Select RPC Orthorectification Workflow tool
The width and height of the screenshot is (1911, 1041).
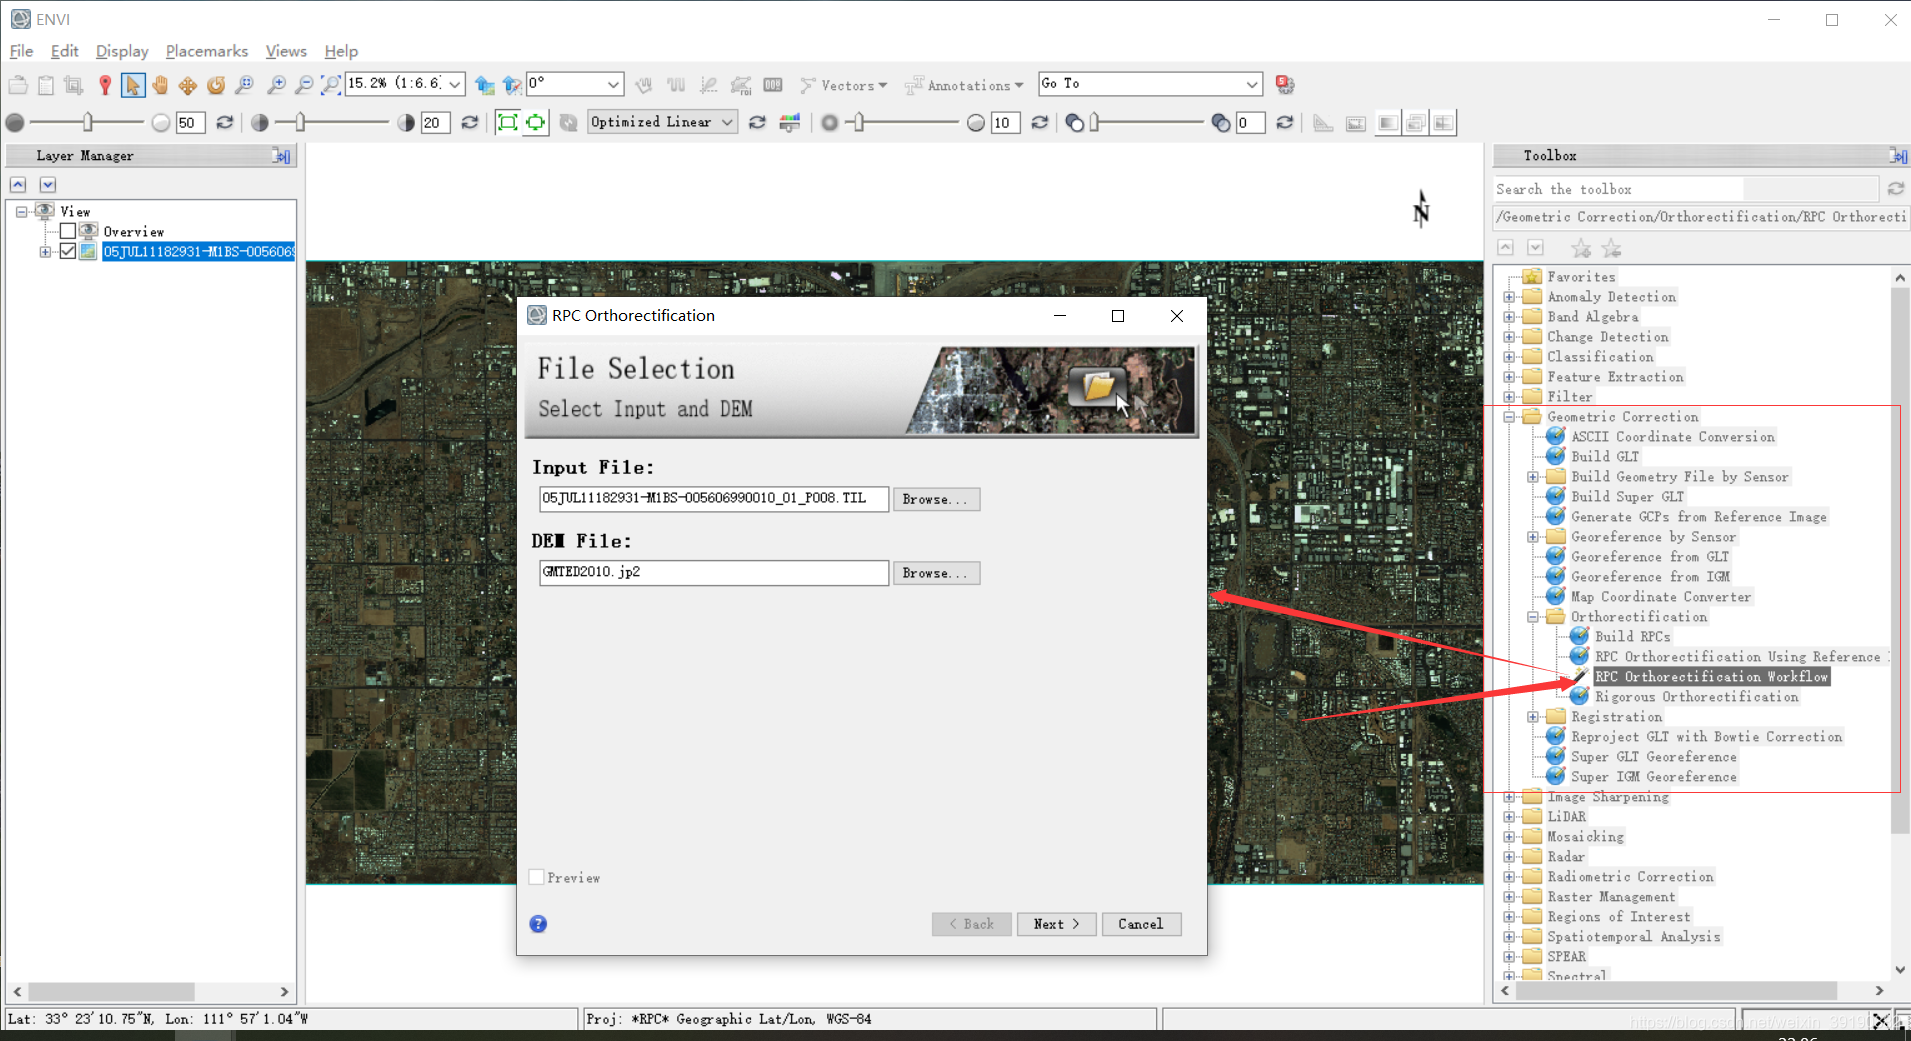click(x=1711, y=677)
